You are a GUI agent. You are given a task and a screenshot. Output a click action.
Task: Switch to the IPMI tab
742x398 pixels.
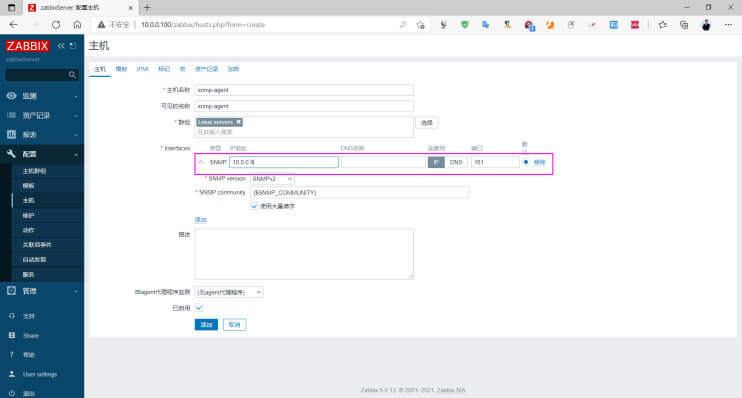click(142, 69)
